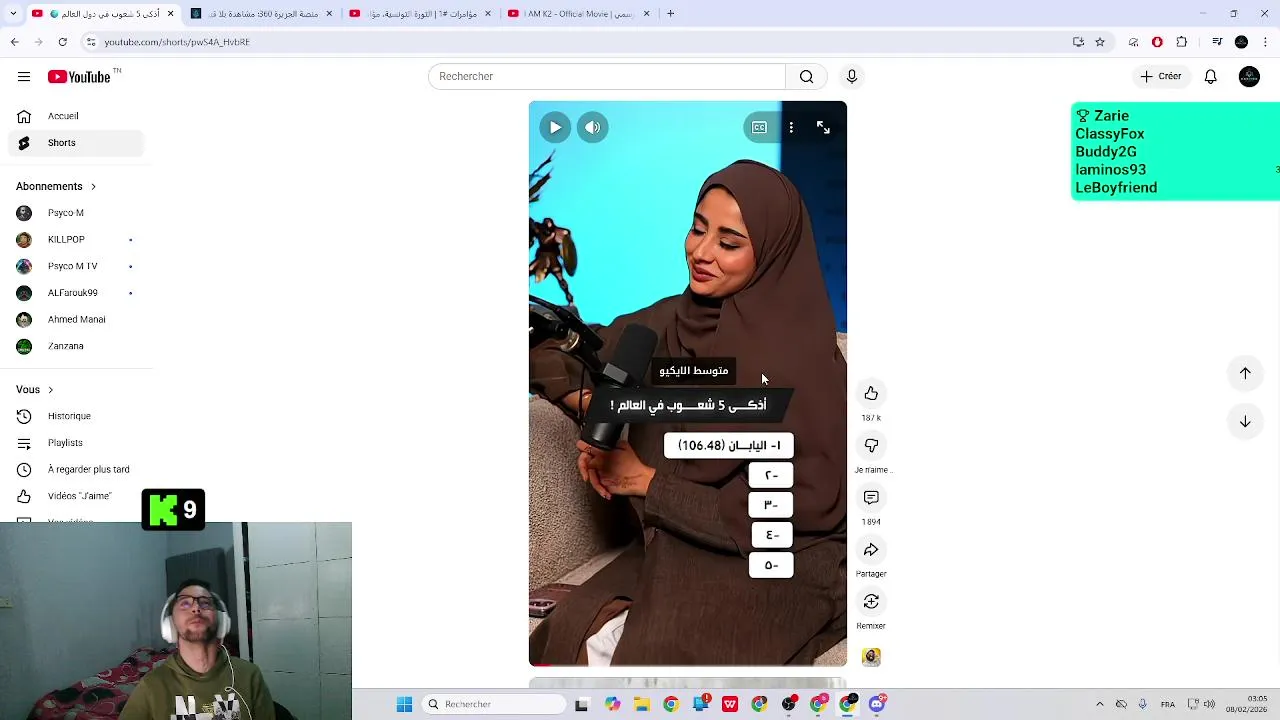Open the browser extensions puzzle icon
Image resolution: width=1280 pixels, height=720 pixels.
[x=1182, y=42]
